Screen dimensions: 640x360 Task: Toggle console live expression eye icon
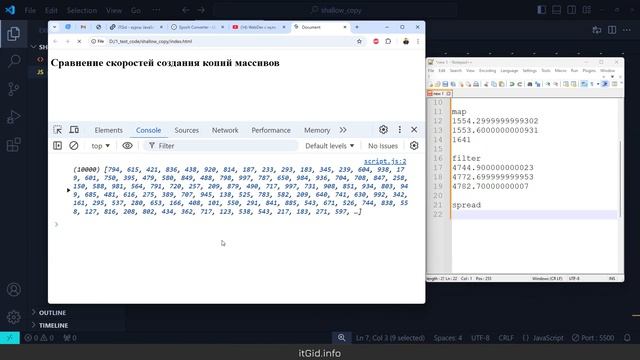click(127, 145)
